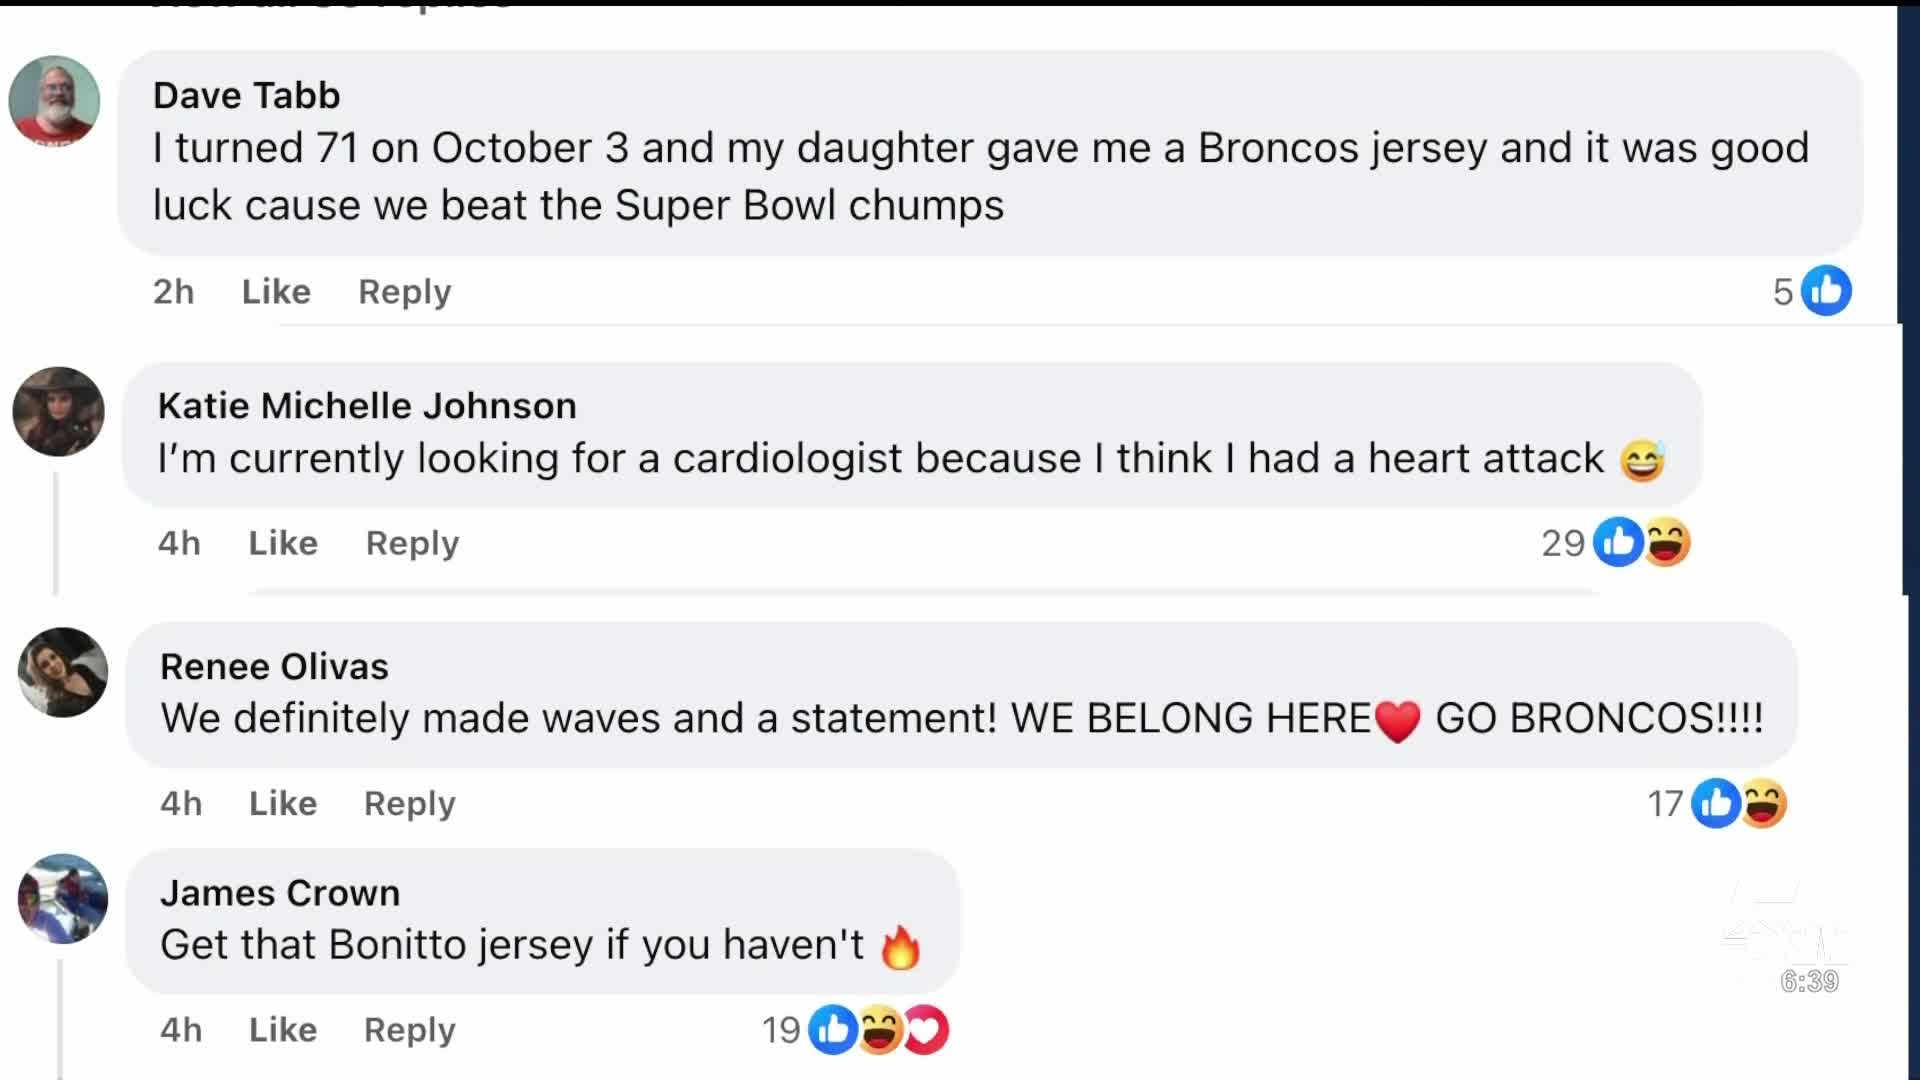Image resolution: width=1920 pixels, height=1080 pixels.
Task: Click the thumbs-up reaction on Renee Olivas's comment
Action: tap(1716, 803)
